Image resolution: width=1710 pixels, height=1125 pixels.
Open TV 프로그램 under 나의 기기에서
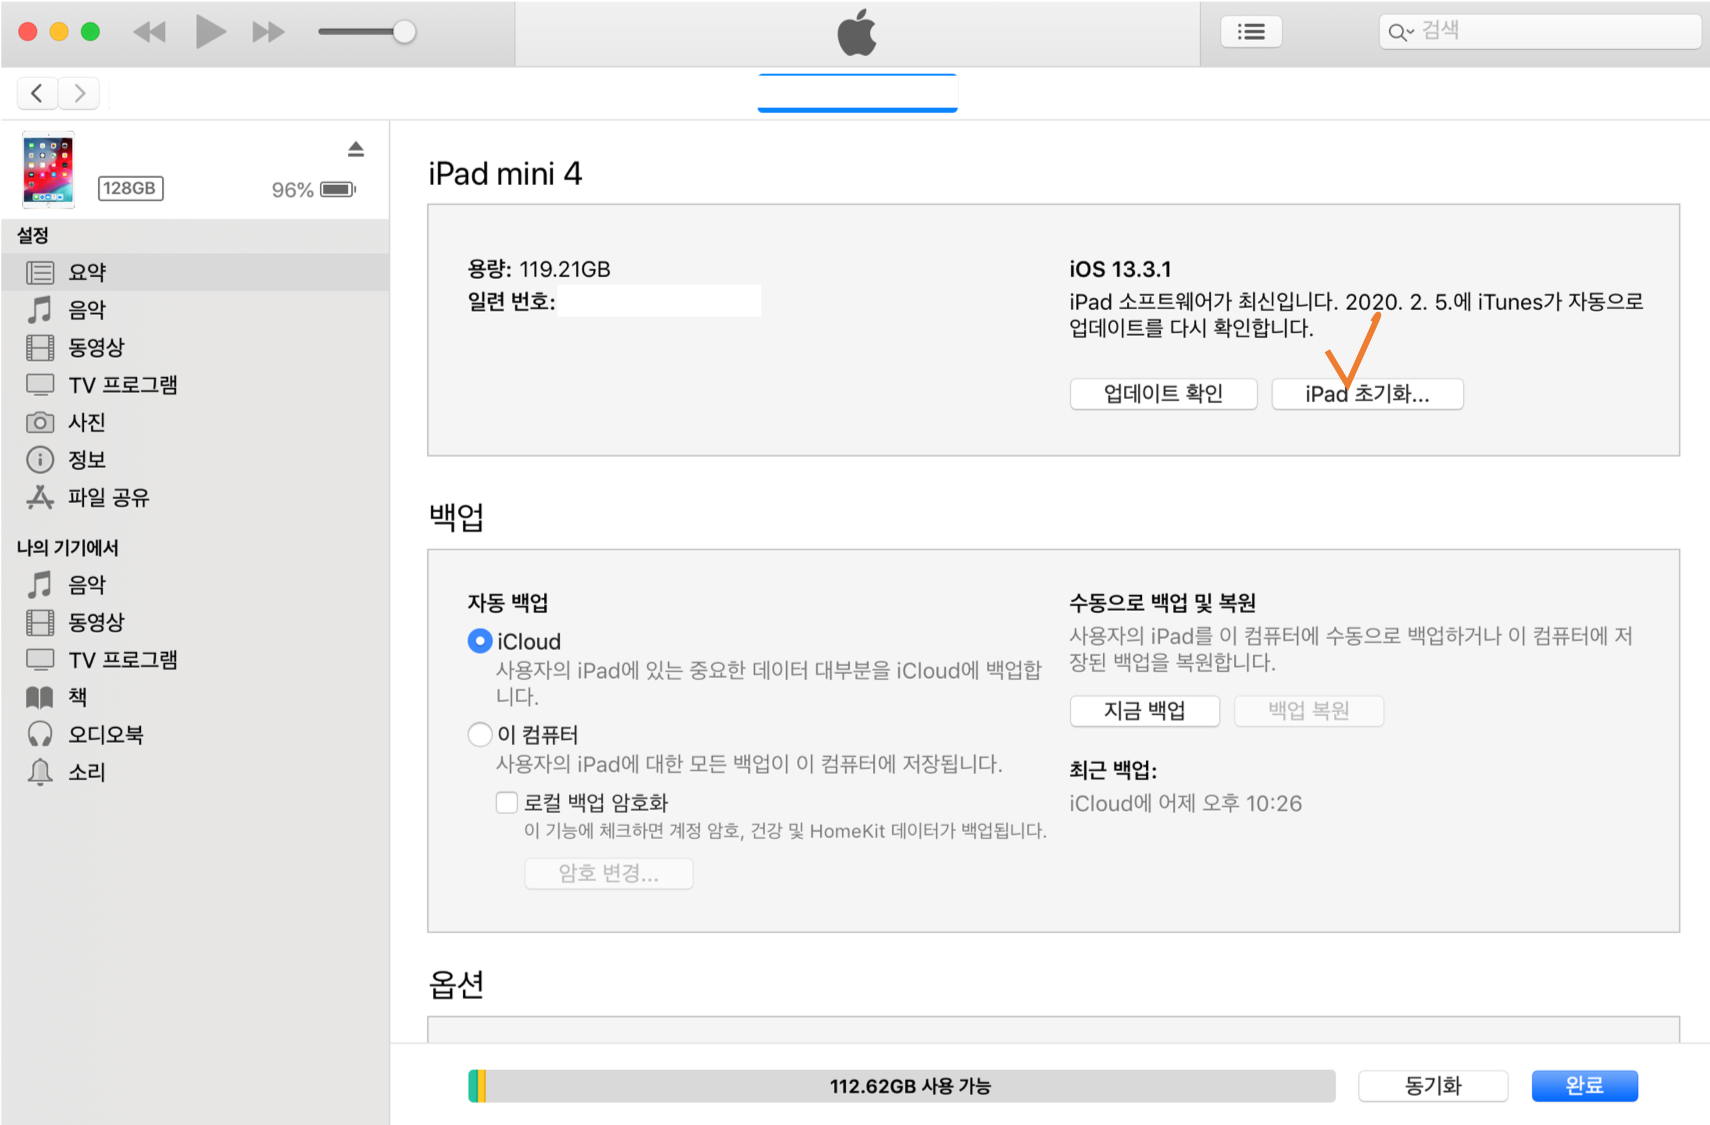click(195, 660)
